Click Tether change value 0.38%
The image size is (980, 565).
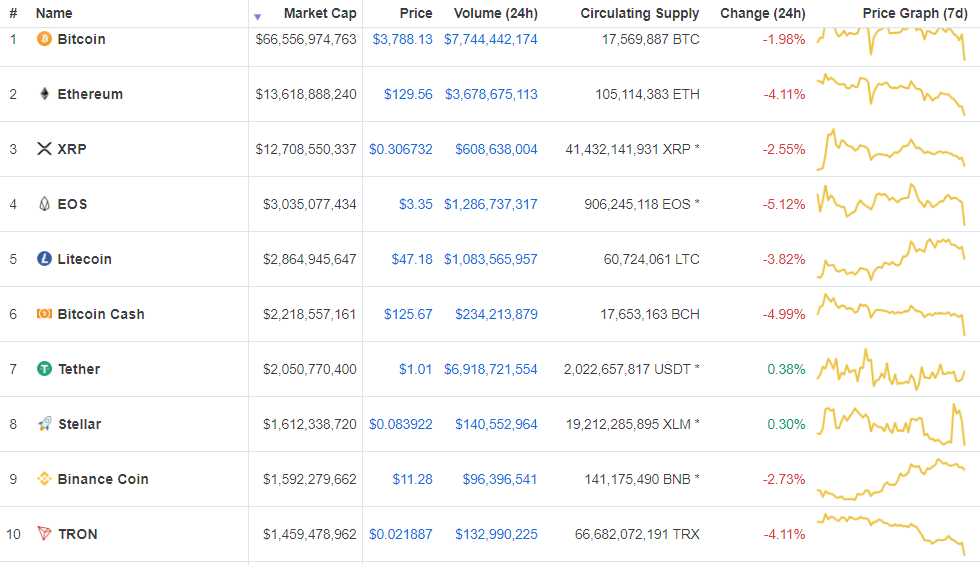786,369
